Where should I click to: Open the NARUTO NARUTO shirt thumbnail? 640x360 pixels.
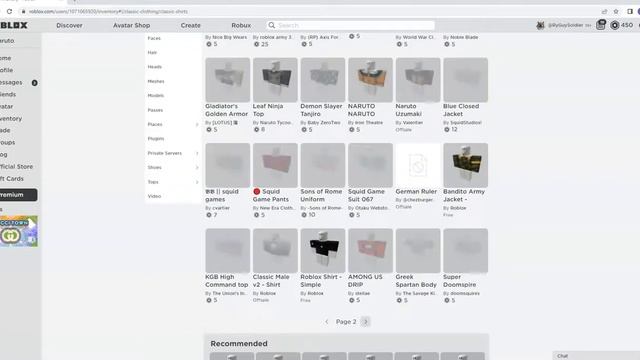pyautogui.click(x=370, y=80)
